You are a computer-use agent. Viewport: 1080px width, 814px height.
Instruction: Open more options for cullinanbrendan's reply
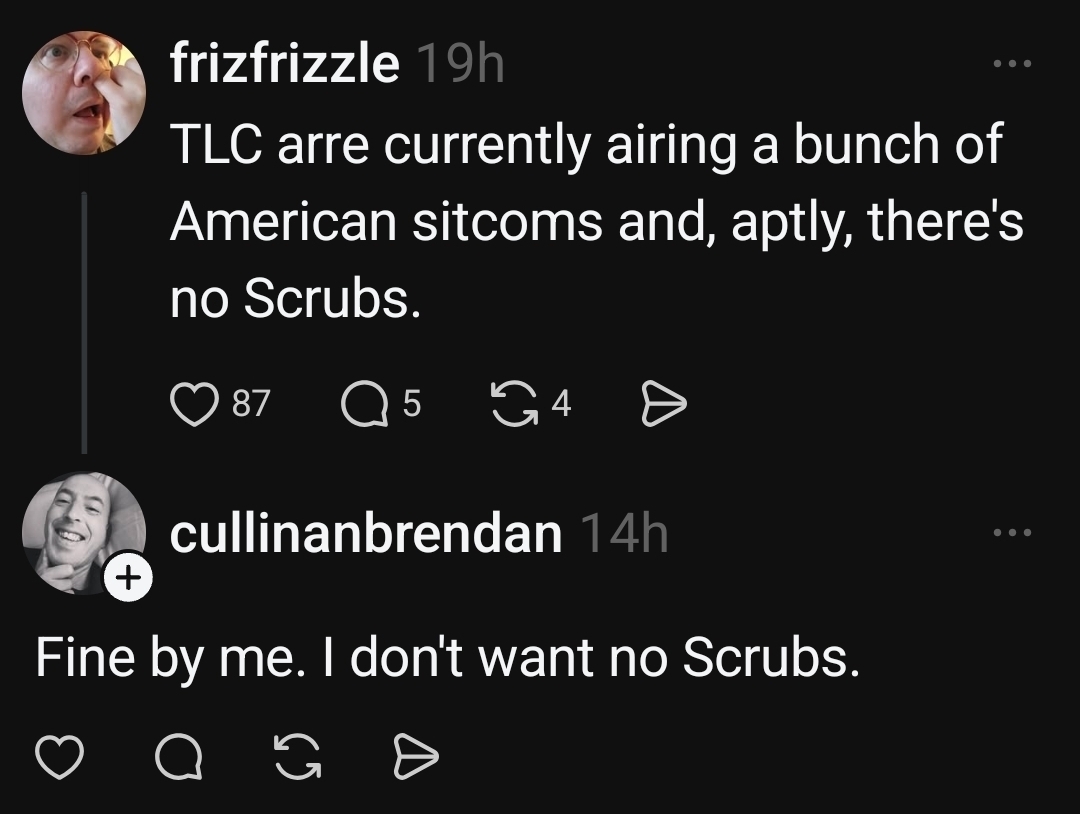1011,533
